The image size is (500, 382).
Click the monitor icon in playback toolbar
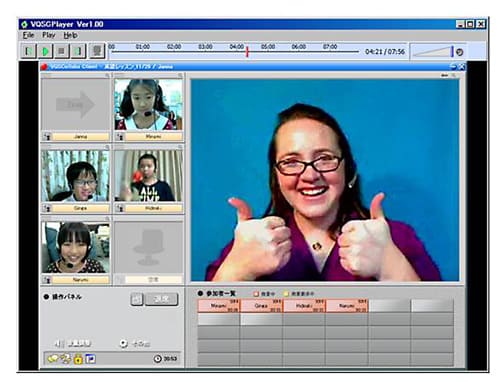click(97, 51)
